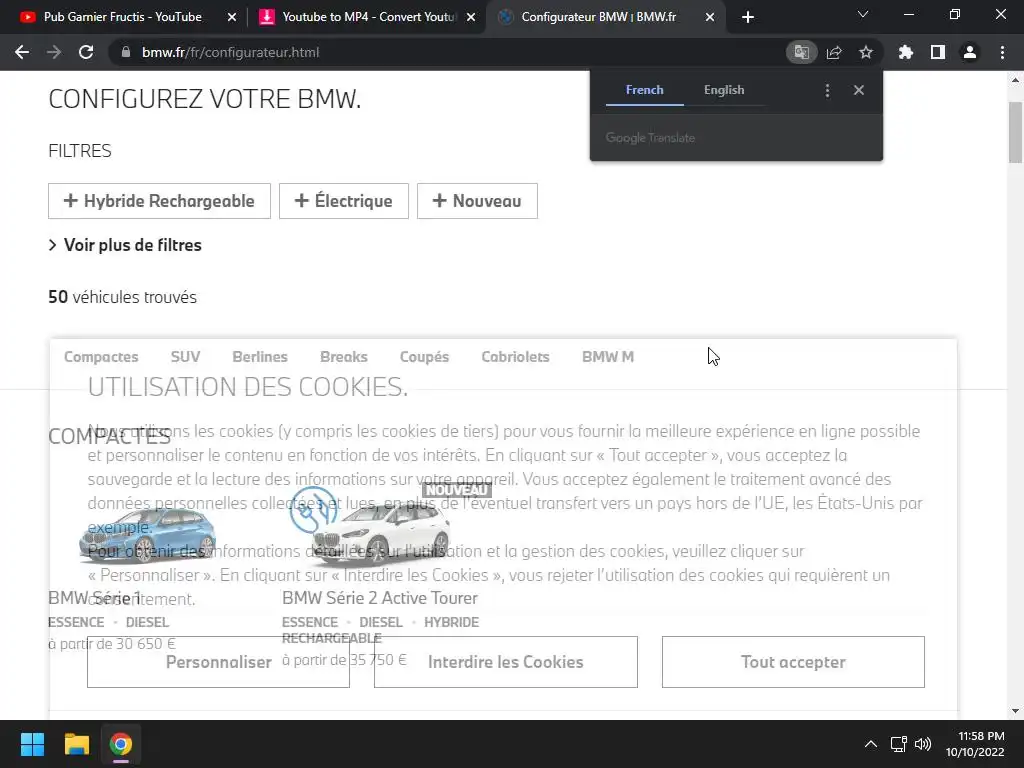Select the Configurateur BMW tab
Screen dimensions: 1024x768
[598, 17]
